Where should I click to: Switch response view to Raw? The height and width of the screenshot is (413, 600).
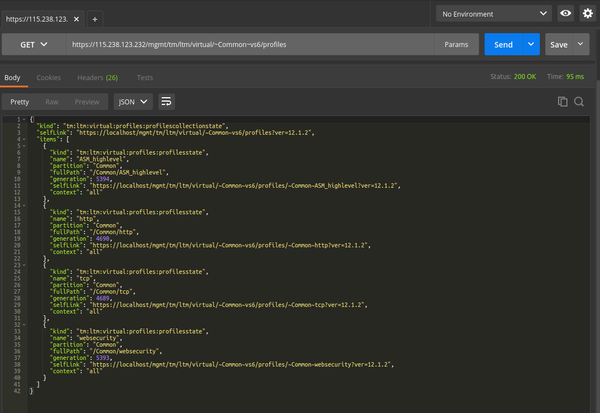pos(51,101)
